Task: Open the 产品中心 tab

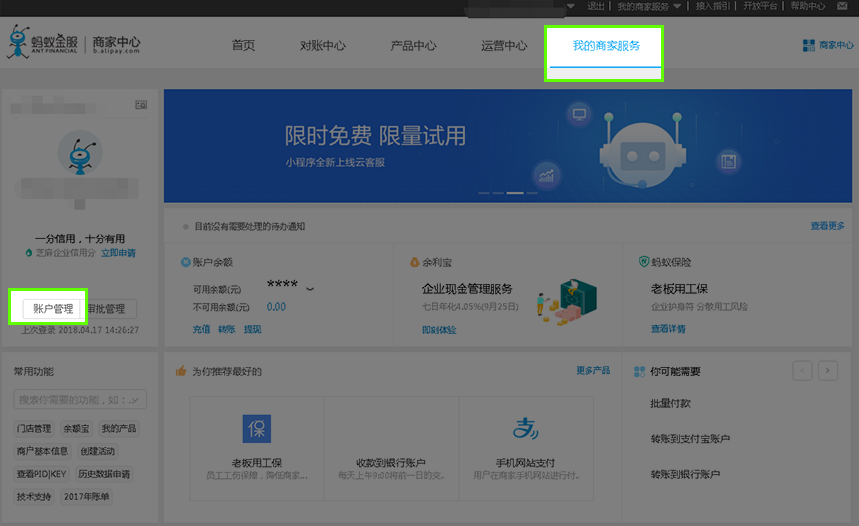Action: click(x=413, y=45)
